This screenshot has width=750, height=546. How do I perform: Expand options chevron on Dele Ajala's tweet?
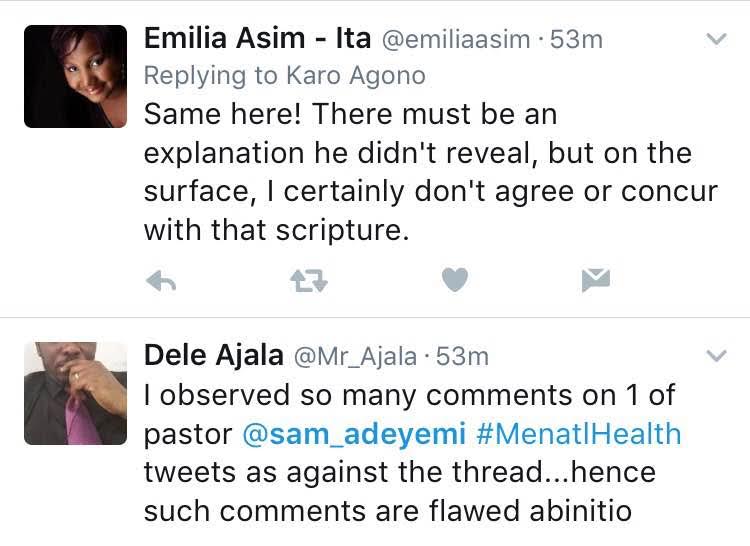pos(716,355)
